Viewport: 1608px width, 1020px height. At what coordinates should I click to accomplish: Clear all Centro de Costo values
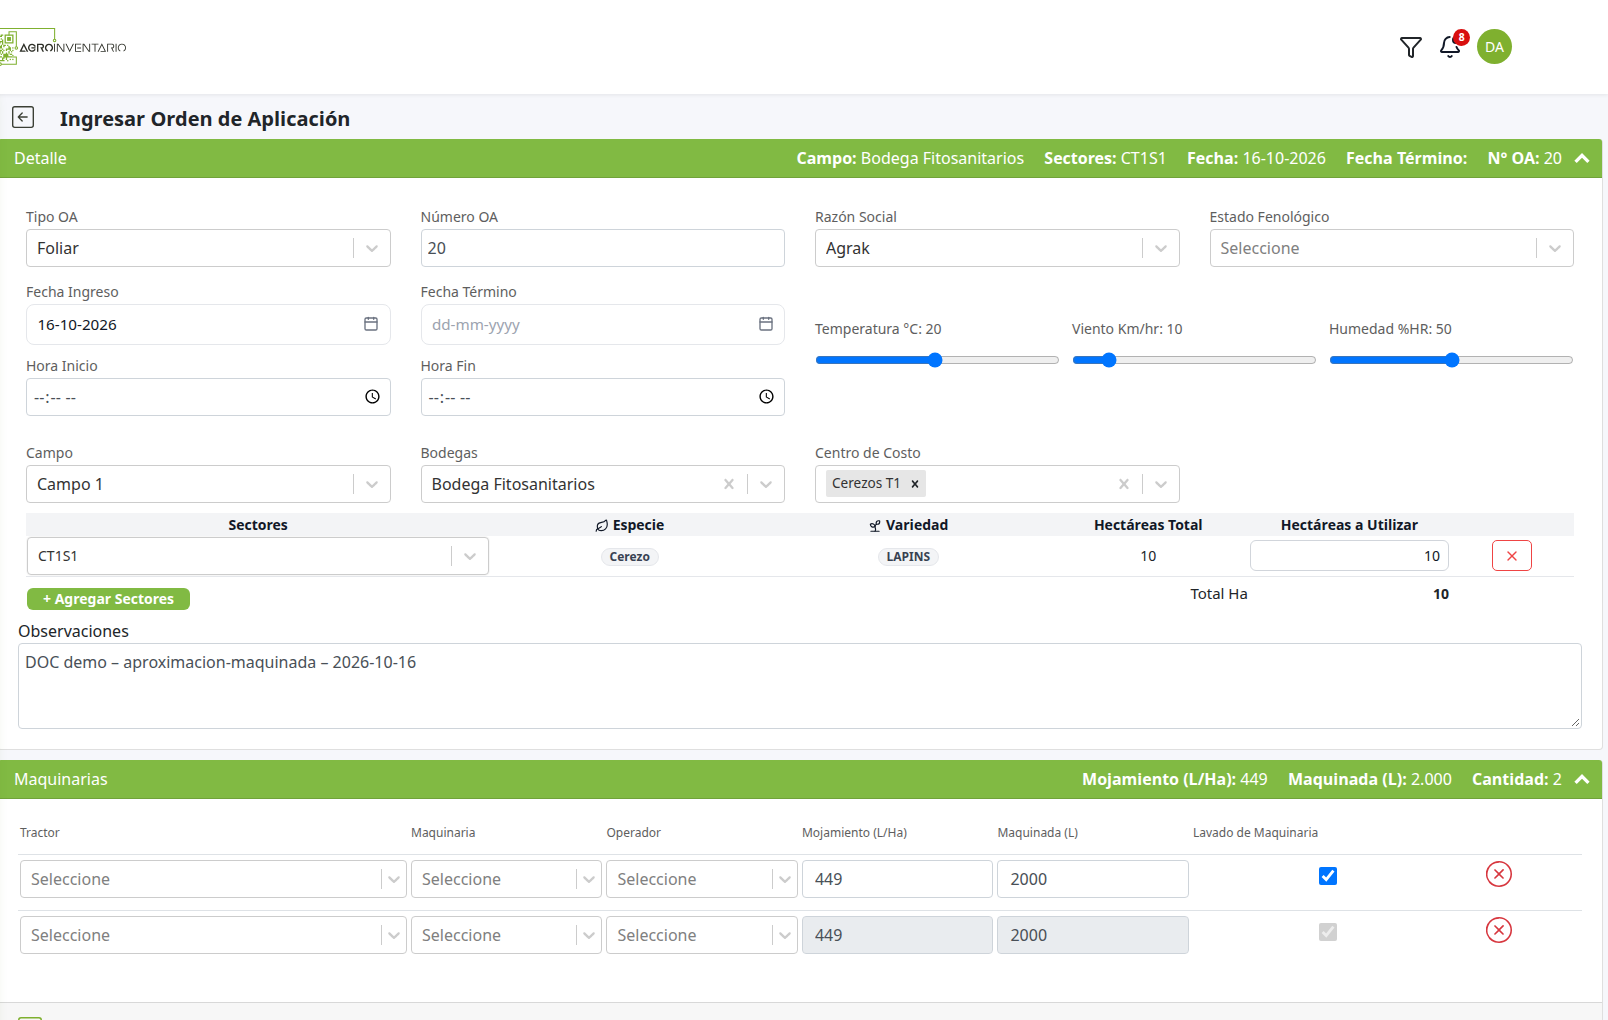pyautogui.click(x=1124, y=484)
